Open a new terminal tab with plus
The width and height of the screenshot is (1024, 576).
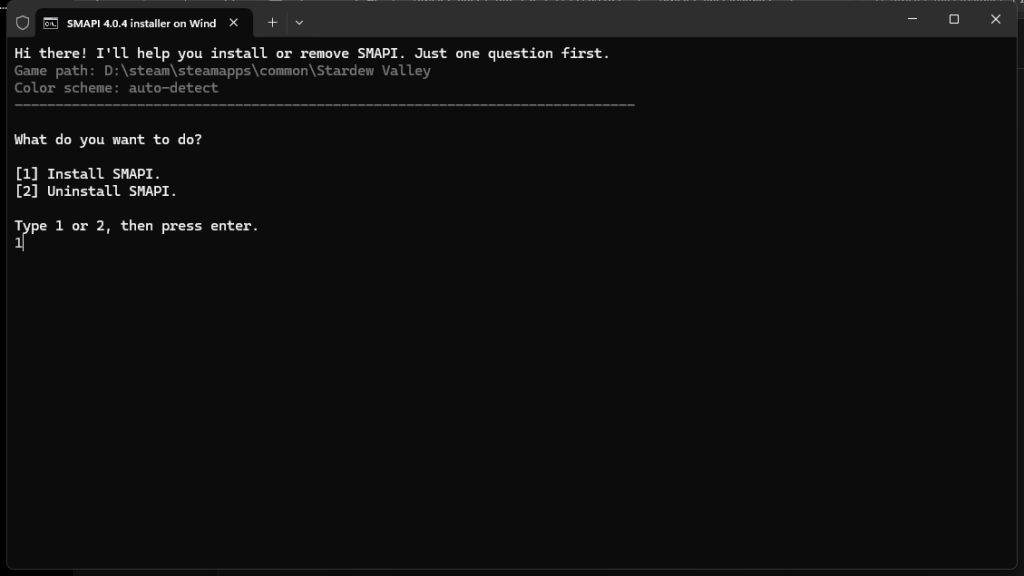pyautogui.click(x=272, y=22)
